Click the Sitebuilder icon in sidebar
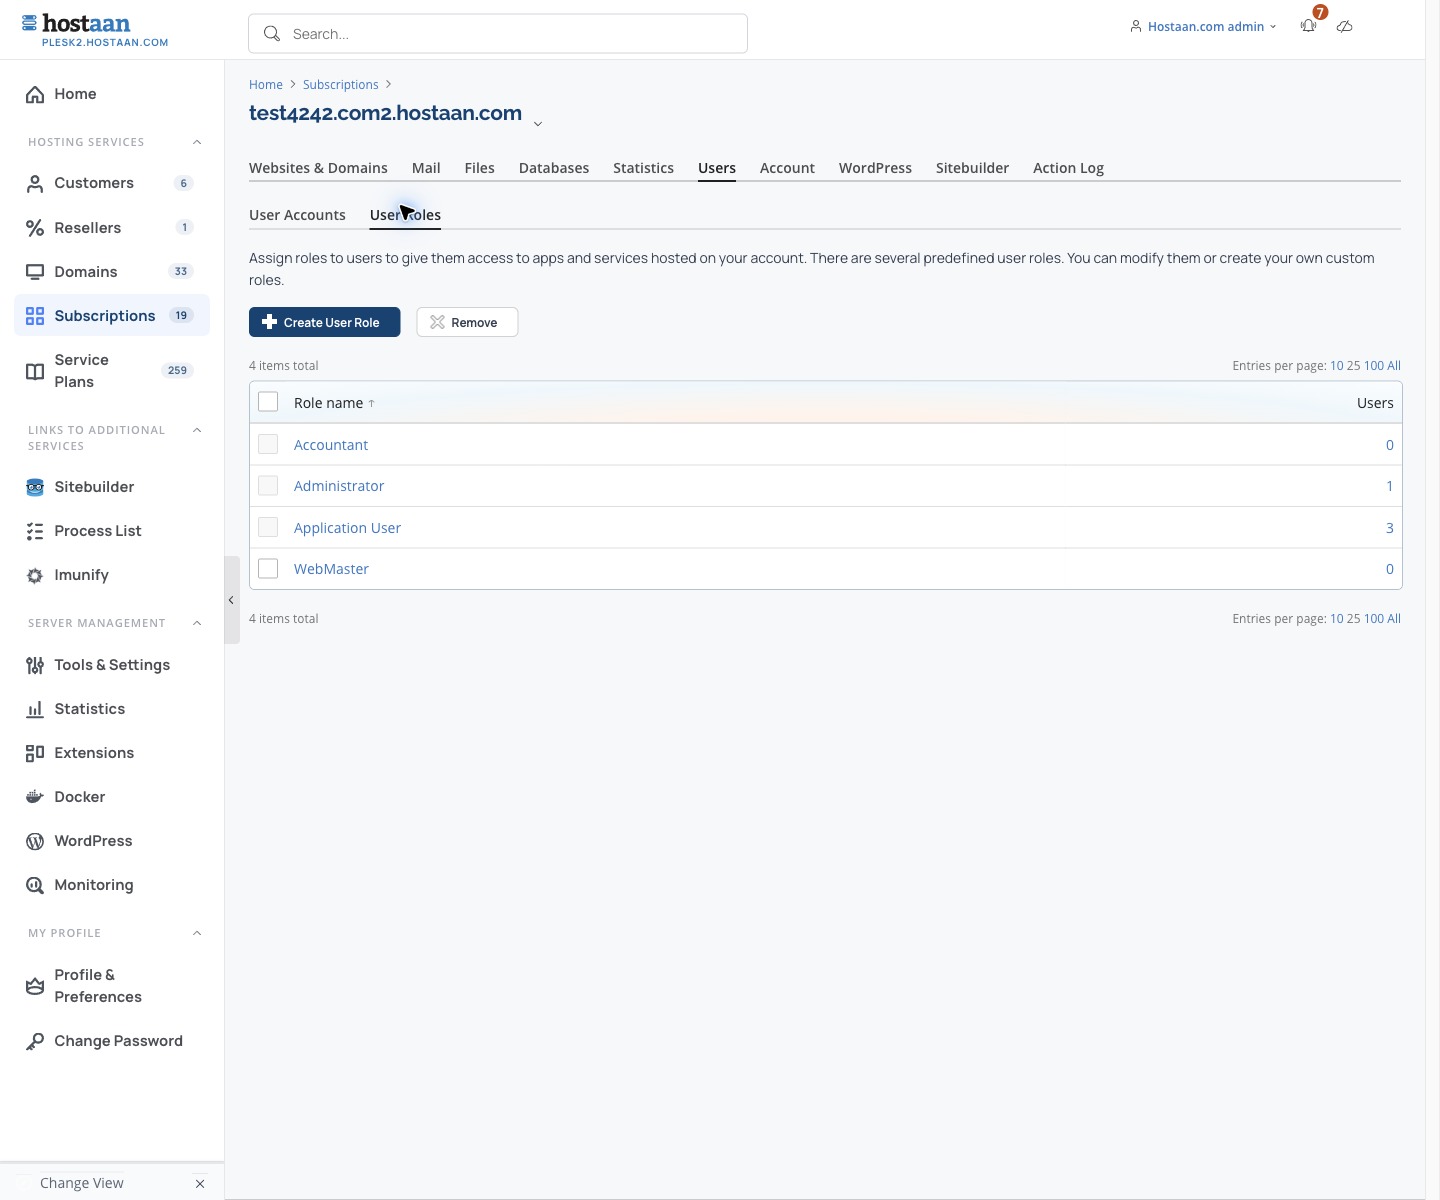This screenshot has height=1200, width=1440. 35,487
